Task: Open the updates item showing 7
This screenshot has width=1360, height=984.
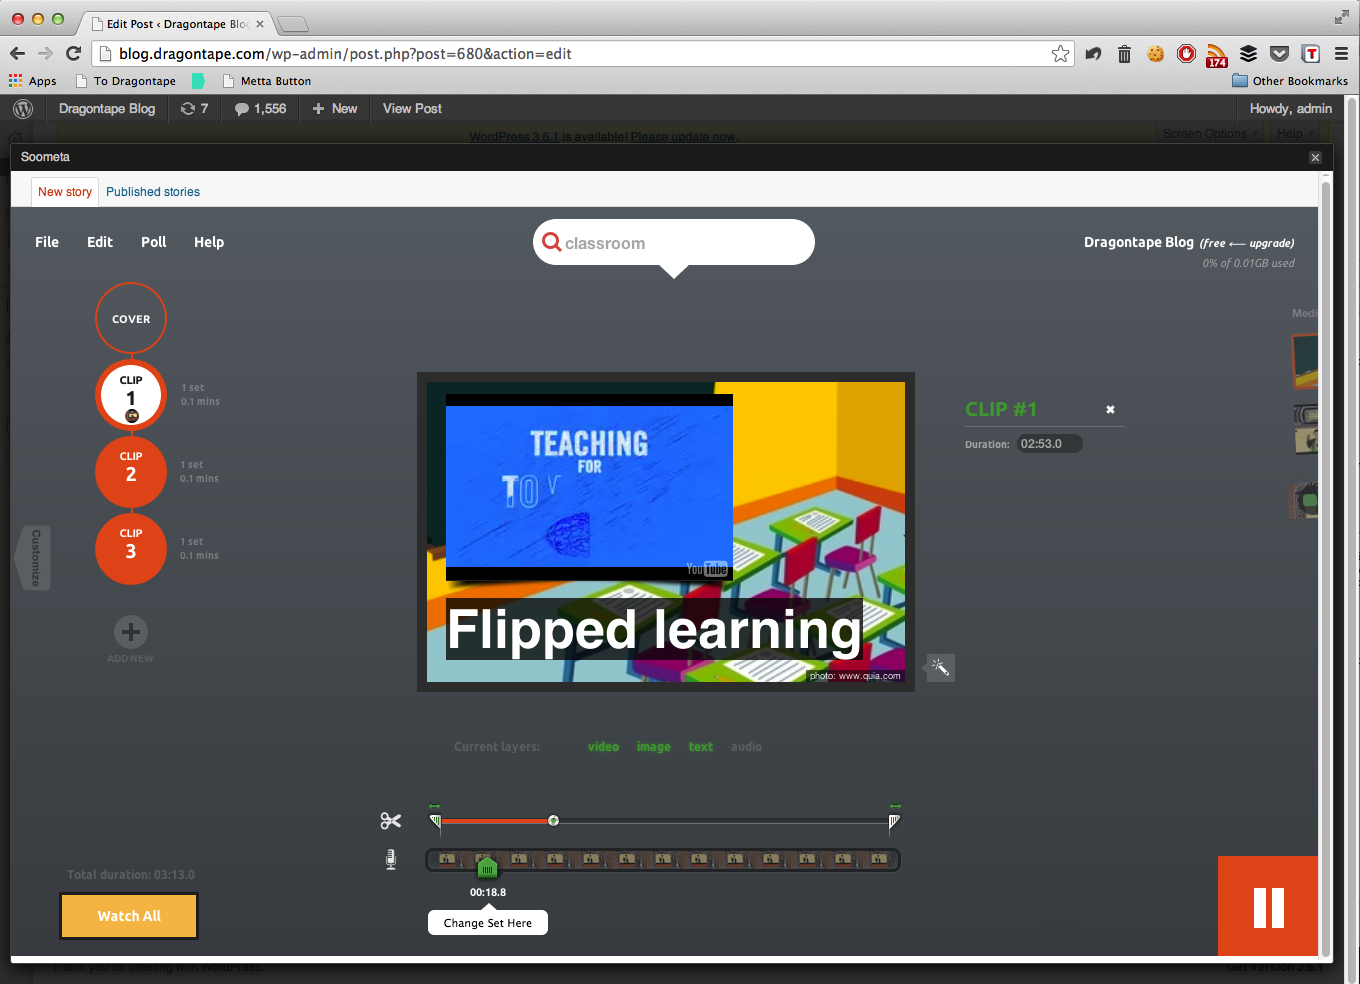Action: pyautogui.click(x=194, y=109)
